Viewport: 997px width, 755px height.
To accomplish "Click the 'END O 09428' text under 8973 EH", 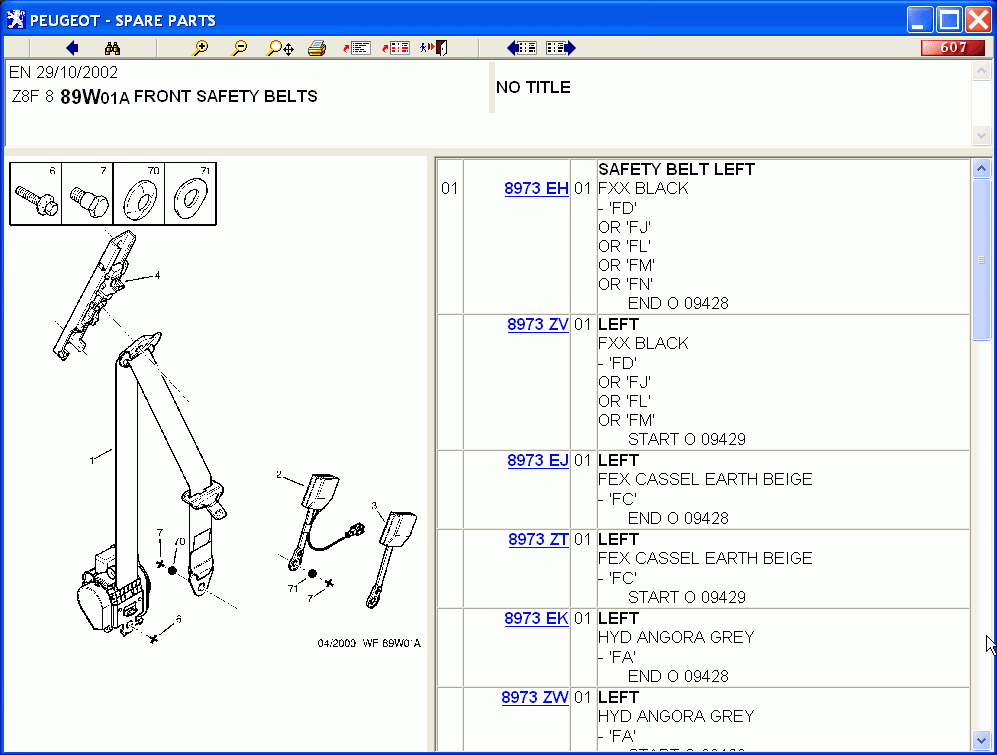I will pos(678,303).
